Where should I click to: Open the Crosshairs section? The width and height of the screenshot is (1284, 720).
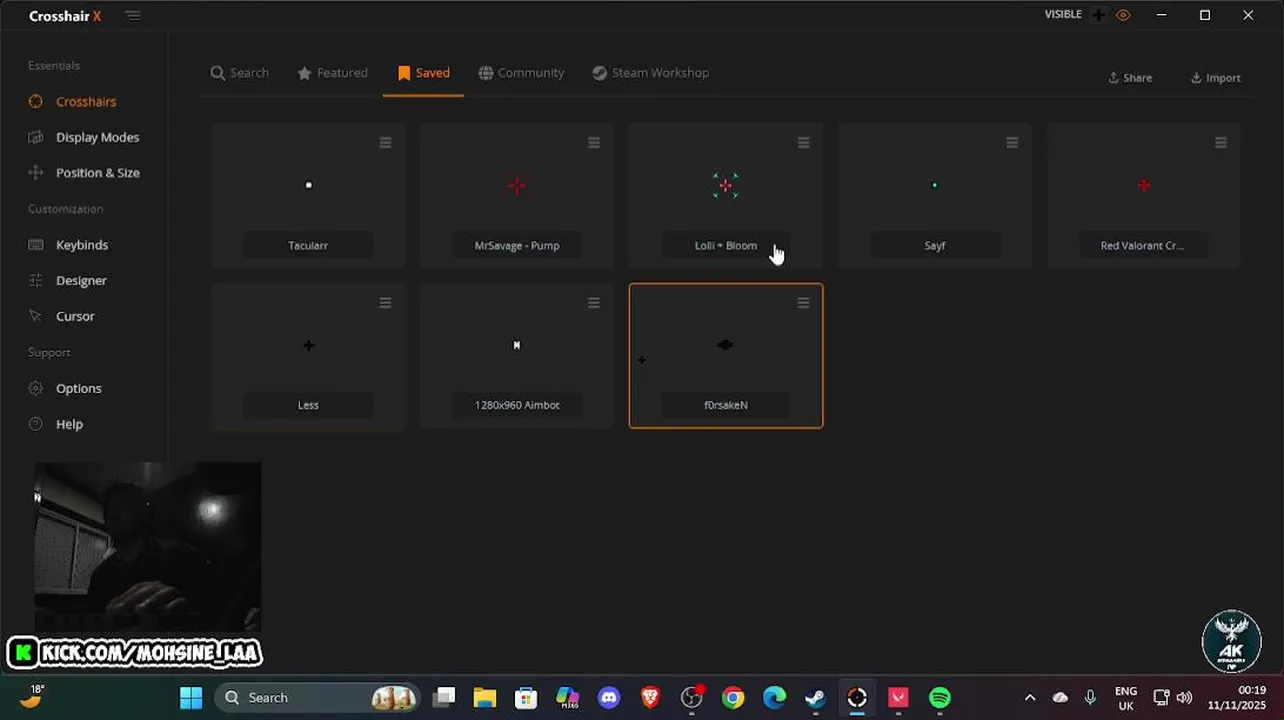[85, 101]
